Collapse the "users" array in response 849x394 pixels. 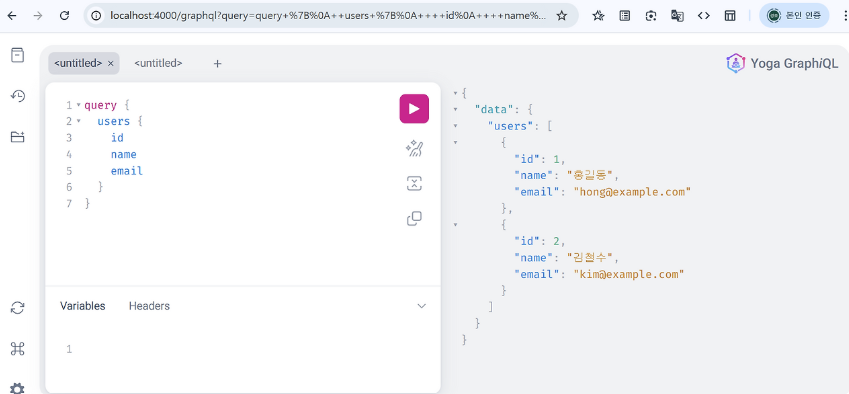pyautogui.click(x=455, y=126)
